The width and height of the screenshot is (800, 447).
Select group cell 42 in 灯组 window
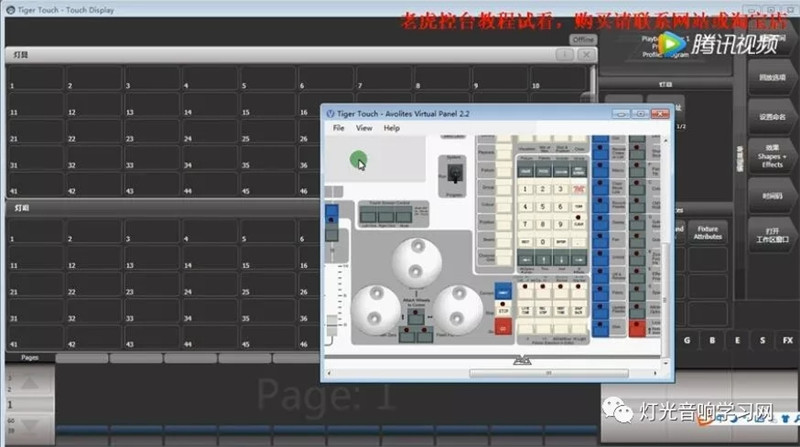coord(94,337)
